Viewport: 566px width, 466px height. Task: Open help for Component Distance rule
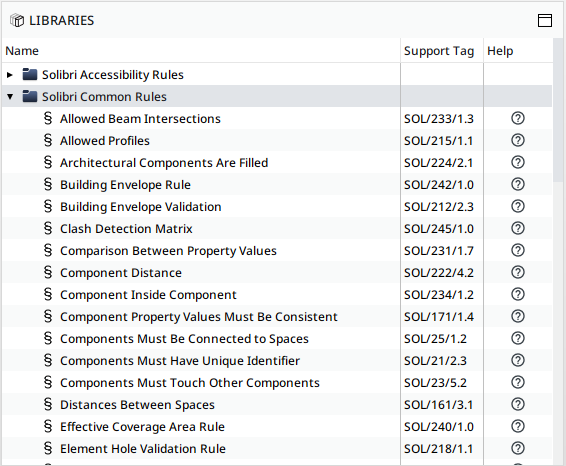click(x=518, y=273)
